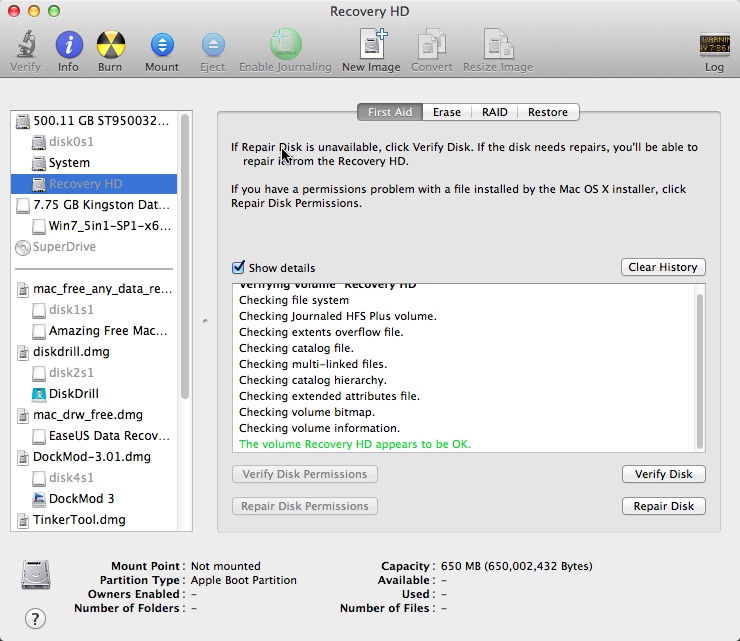The height and width of the screenshot is (641, 740).
Task: Select disk0s1 in the sidebar
Action: 94,142
